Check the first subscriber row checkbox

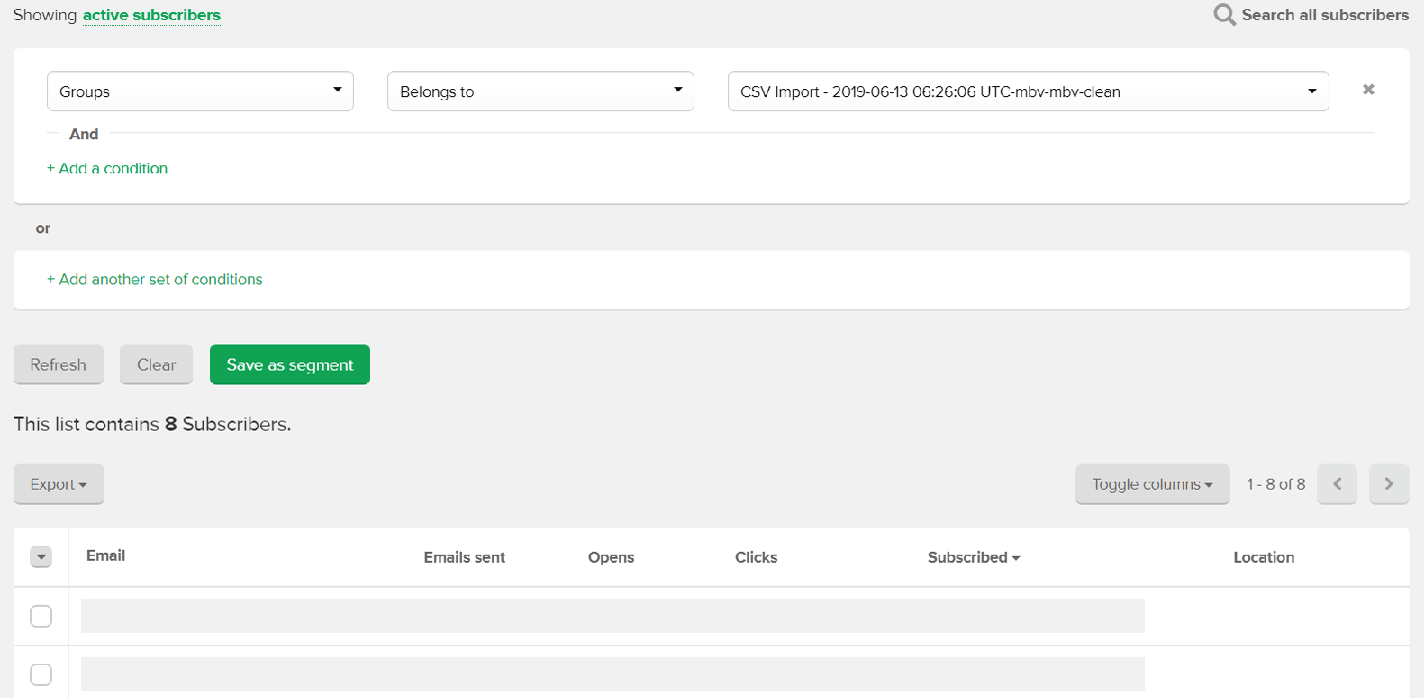point(41,616)
